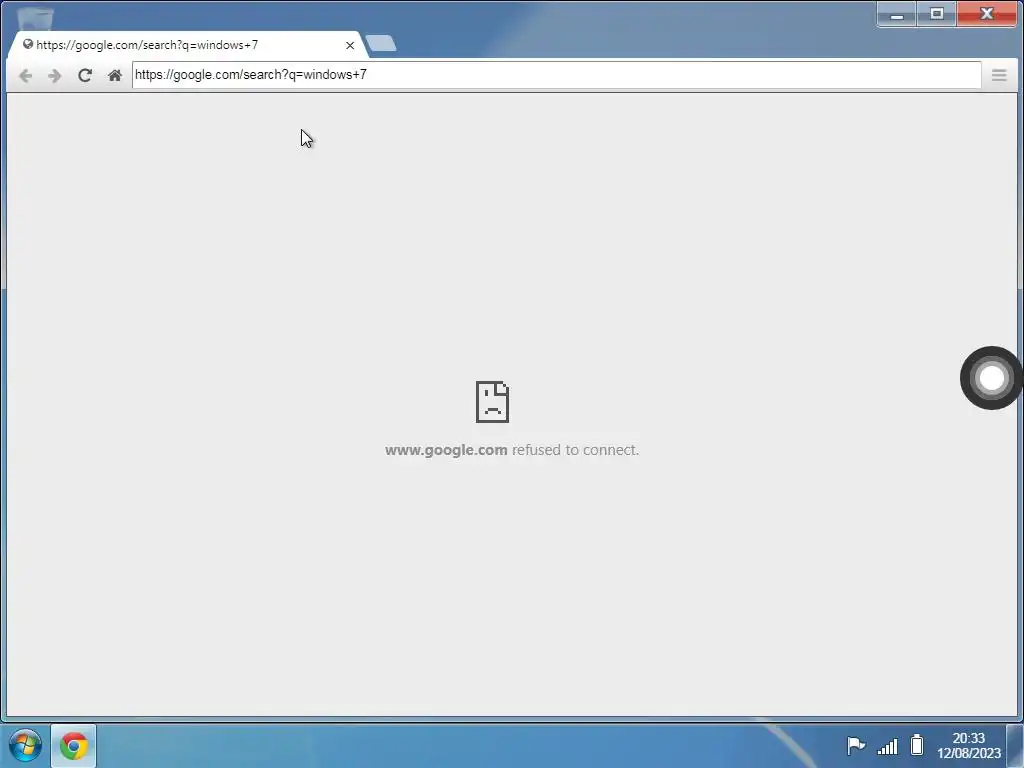
Task: Focus the address bar URL field
Action: (556, 74)
